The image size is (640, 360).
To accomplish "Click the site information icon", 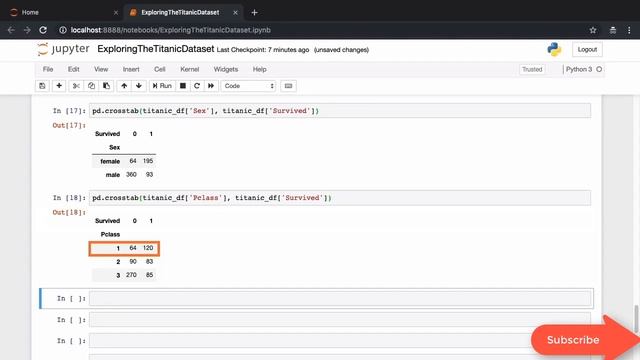I will point(63,30).
